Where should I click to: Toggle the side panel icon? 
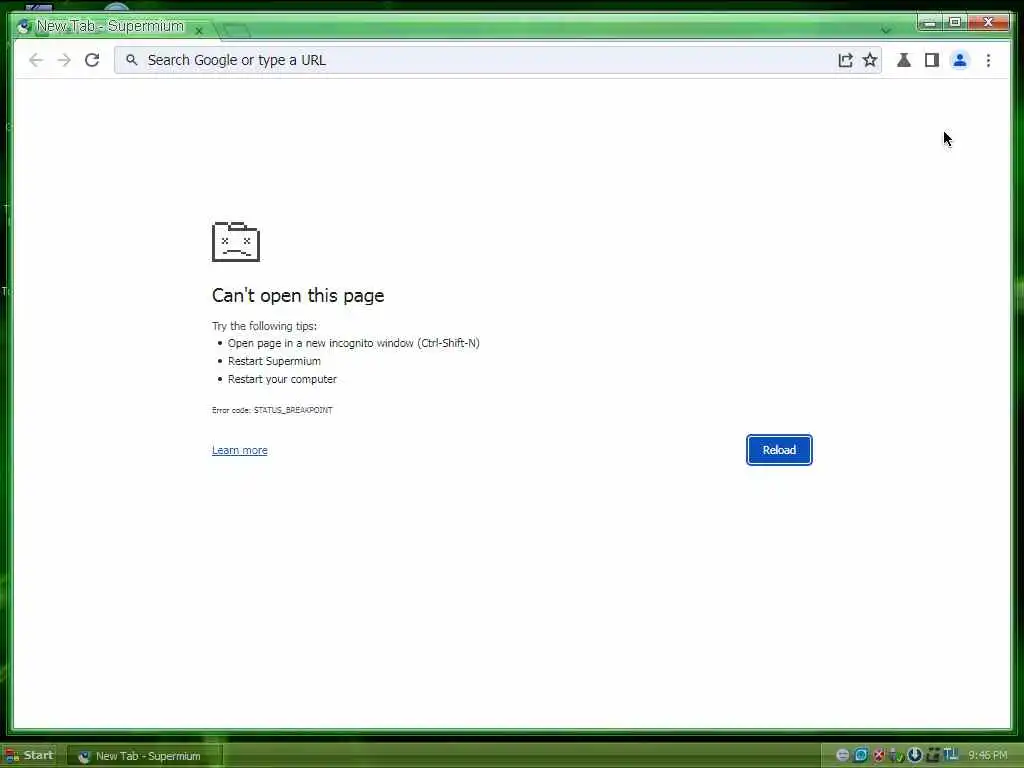click(x=932, y=60)
